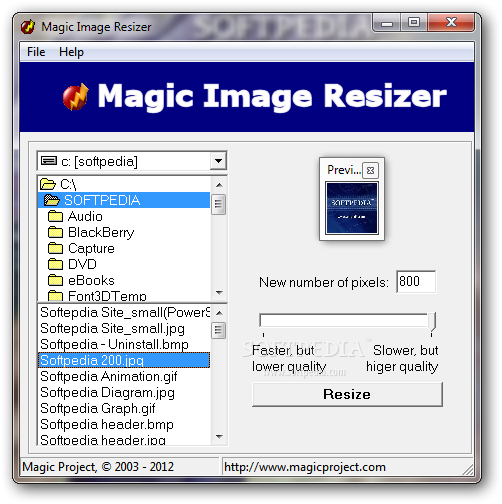
Task: Select Softpedia header.jpg file
Action: click(124, 439)
